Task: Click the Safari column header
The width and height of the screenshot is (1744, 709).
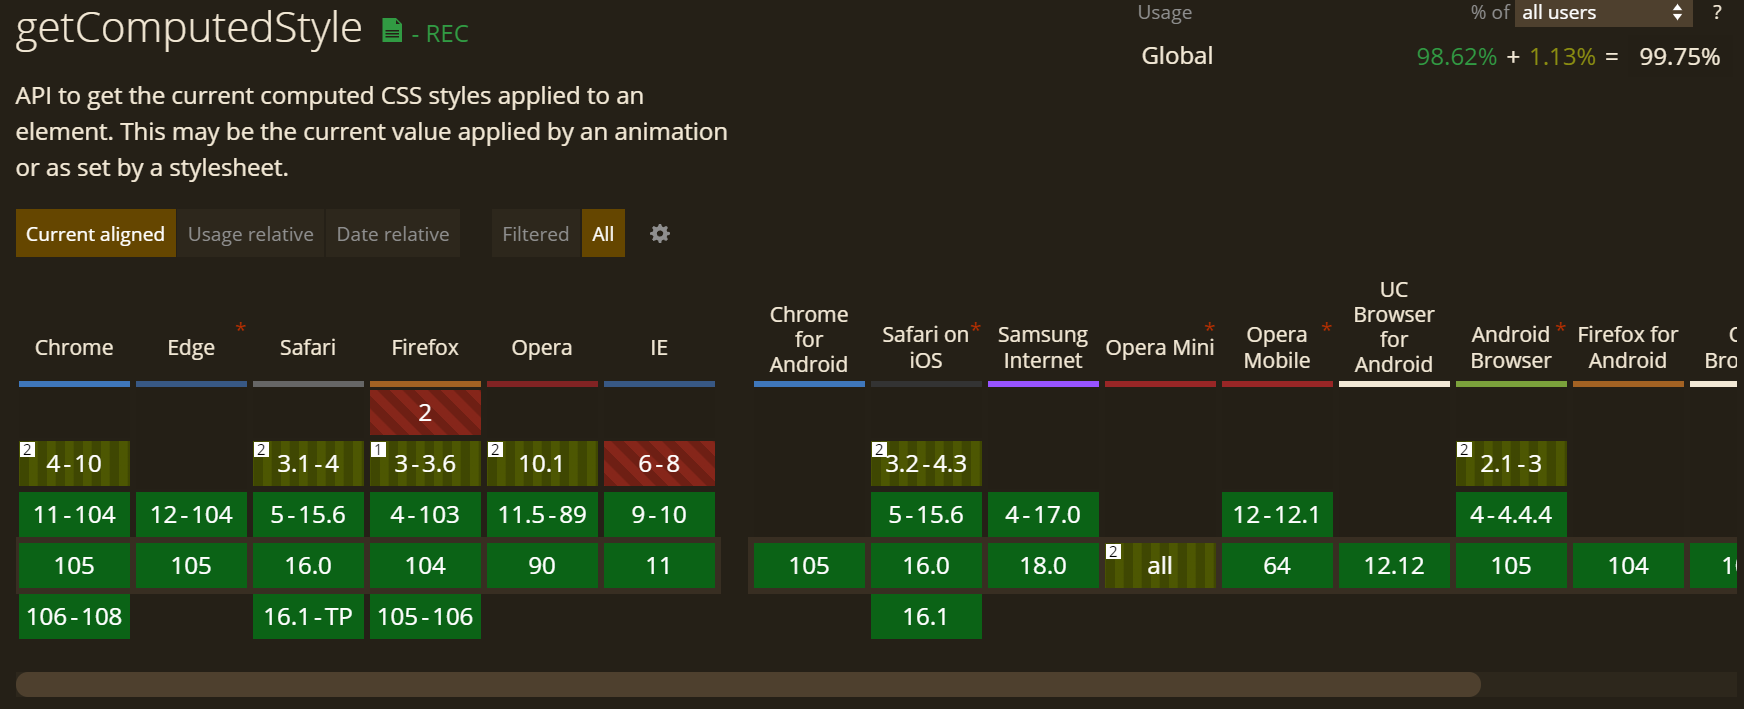Action: 308,347
